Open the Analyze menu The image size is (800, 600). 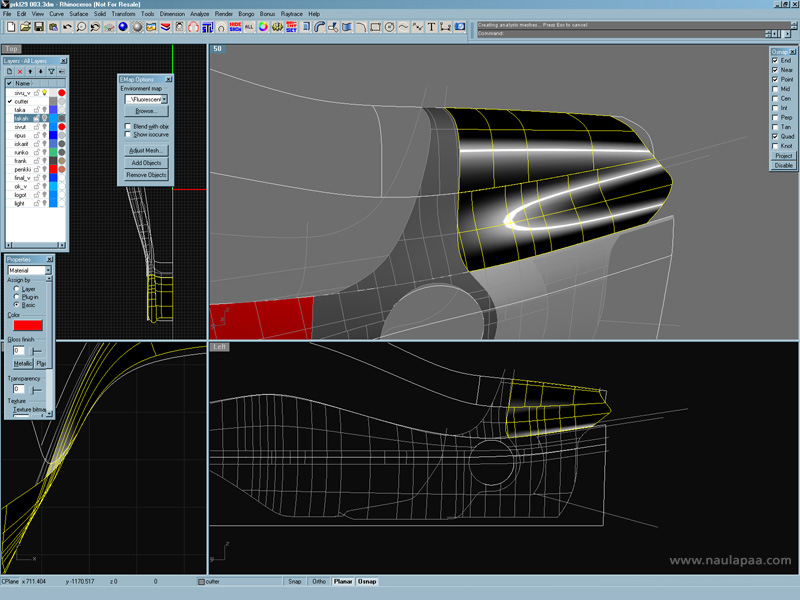198,14
